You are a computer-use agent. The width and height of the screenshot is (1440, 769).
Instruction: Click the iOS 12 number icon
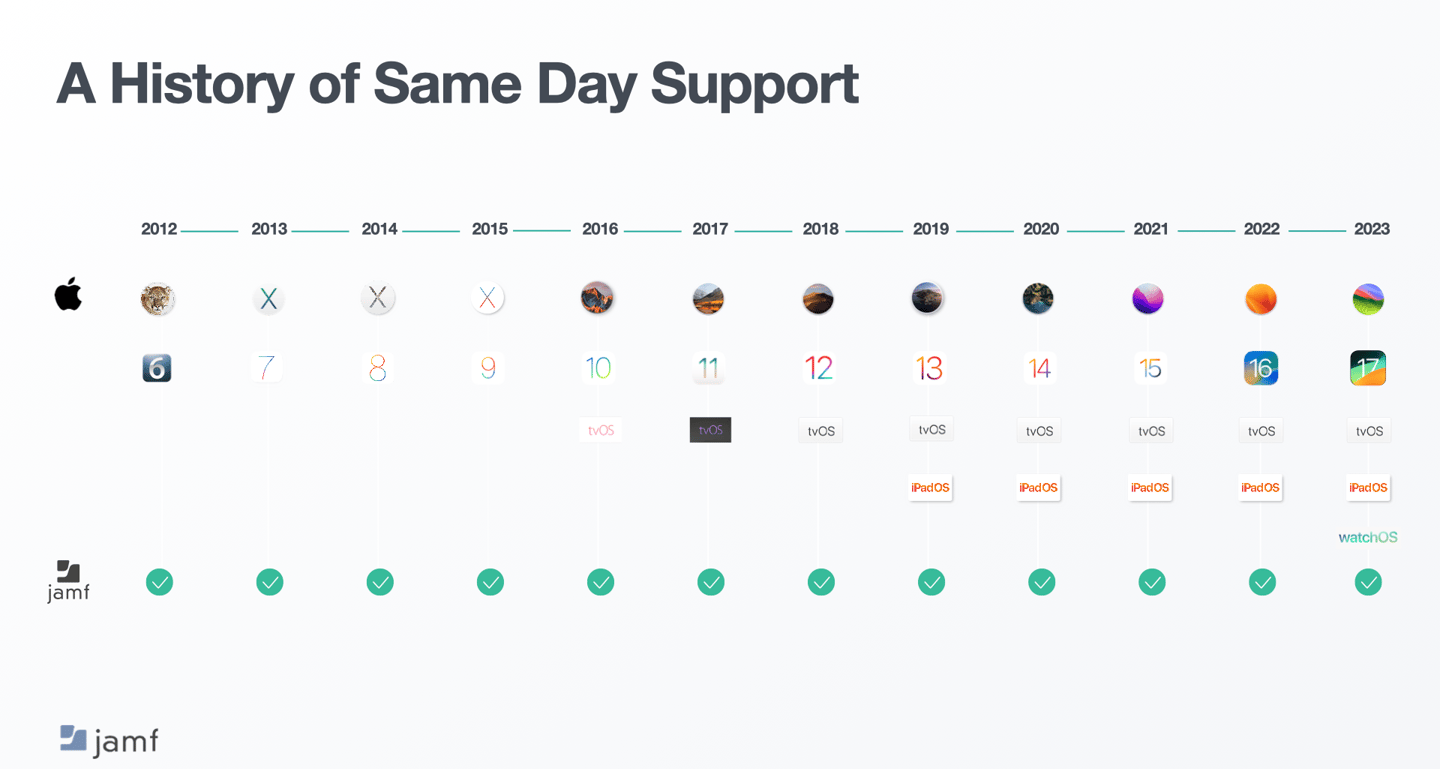pyautogui.click(x=819, y=368)
